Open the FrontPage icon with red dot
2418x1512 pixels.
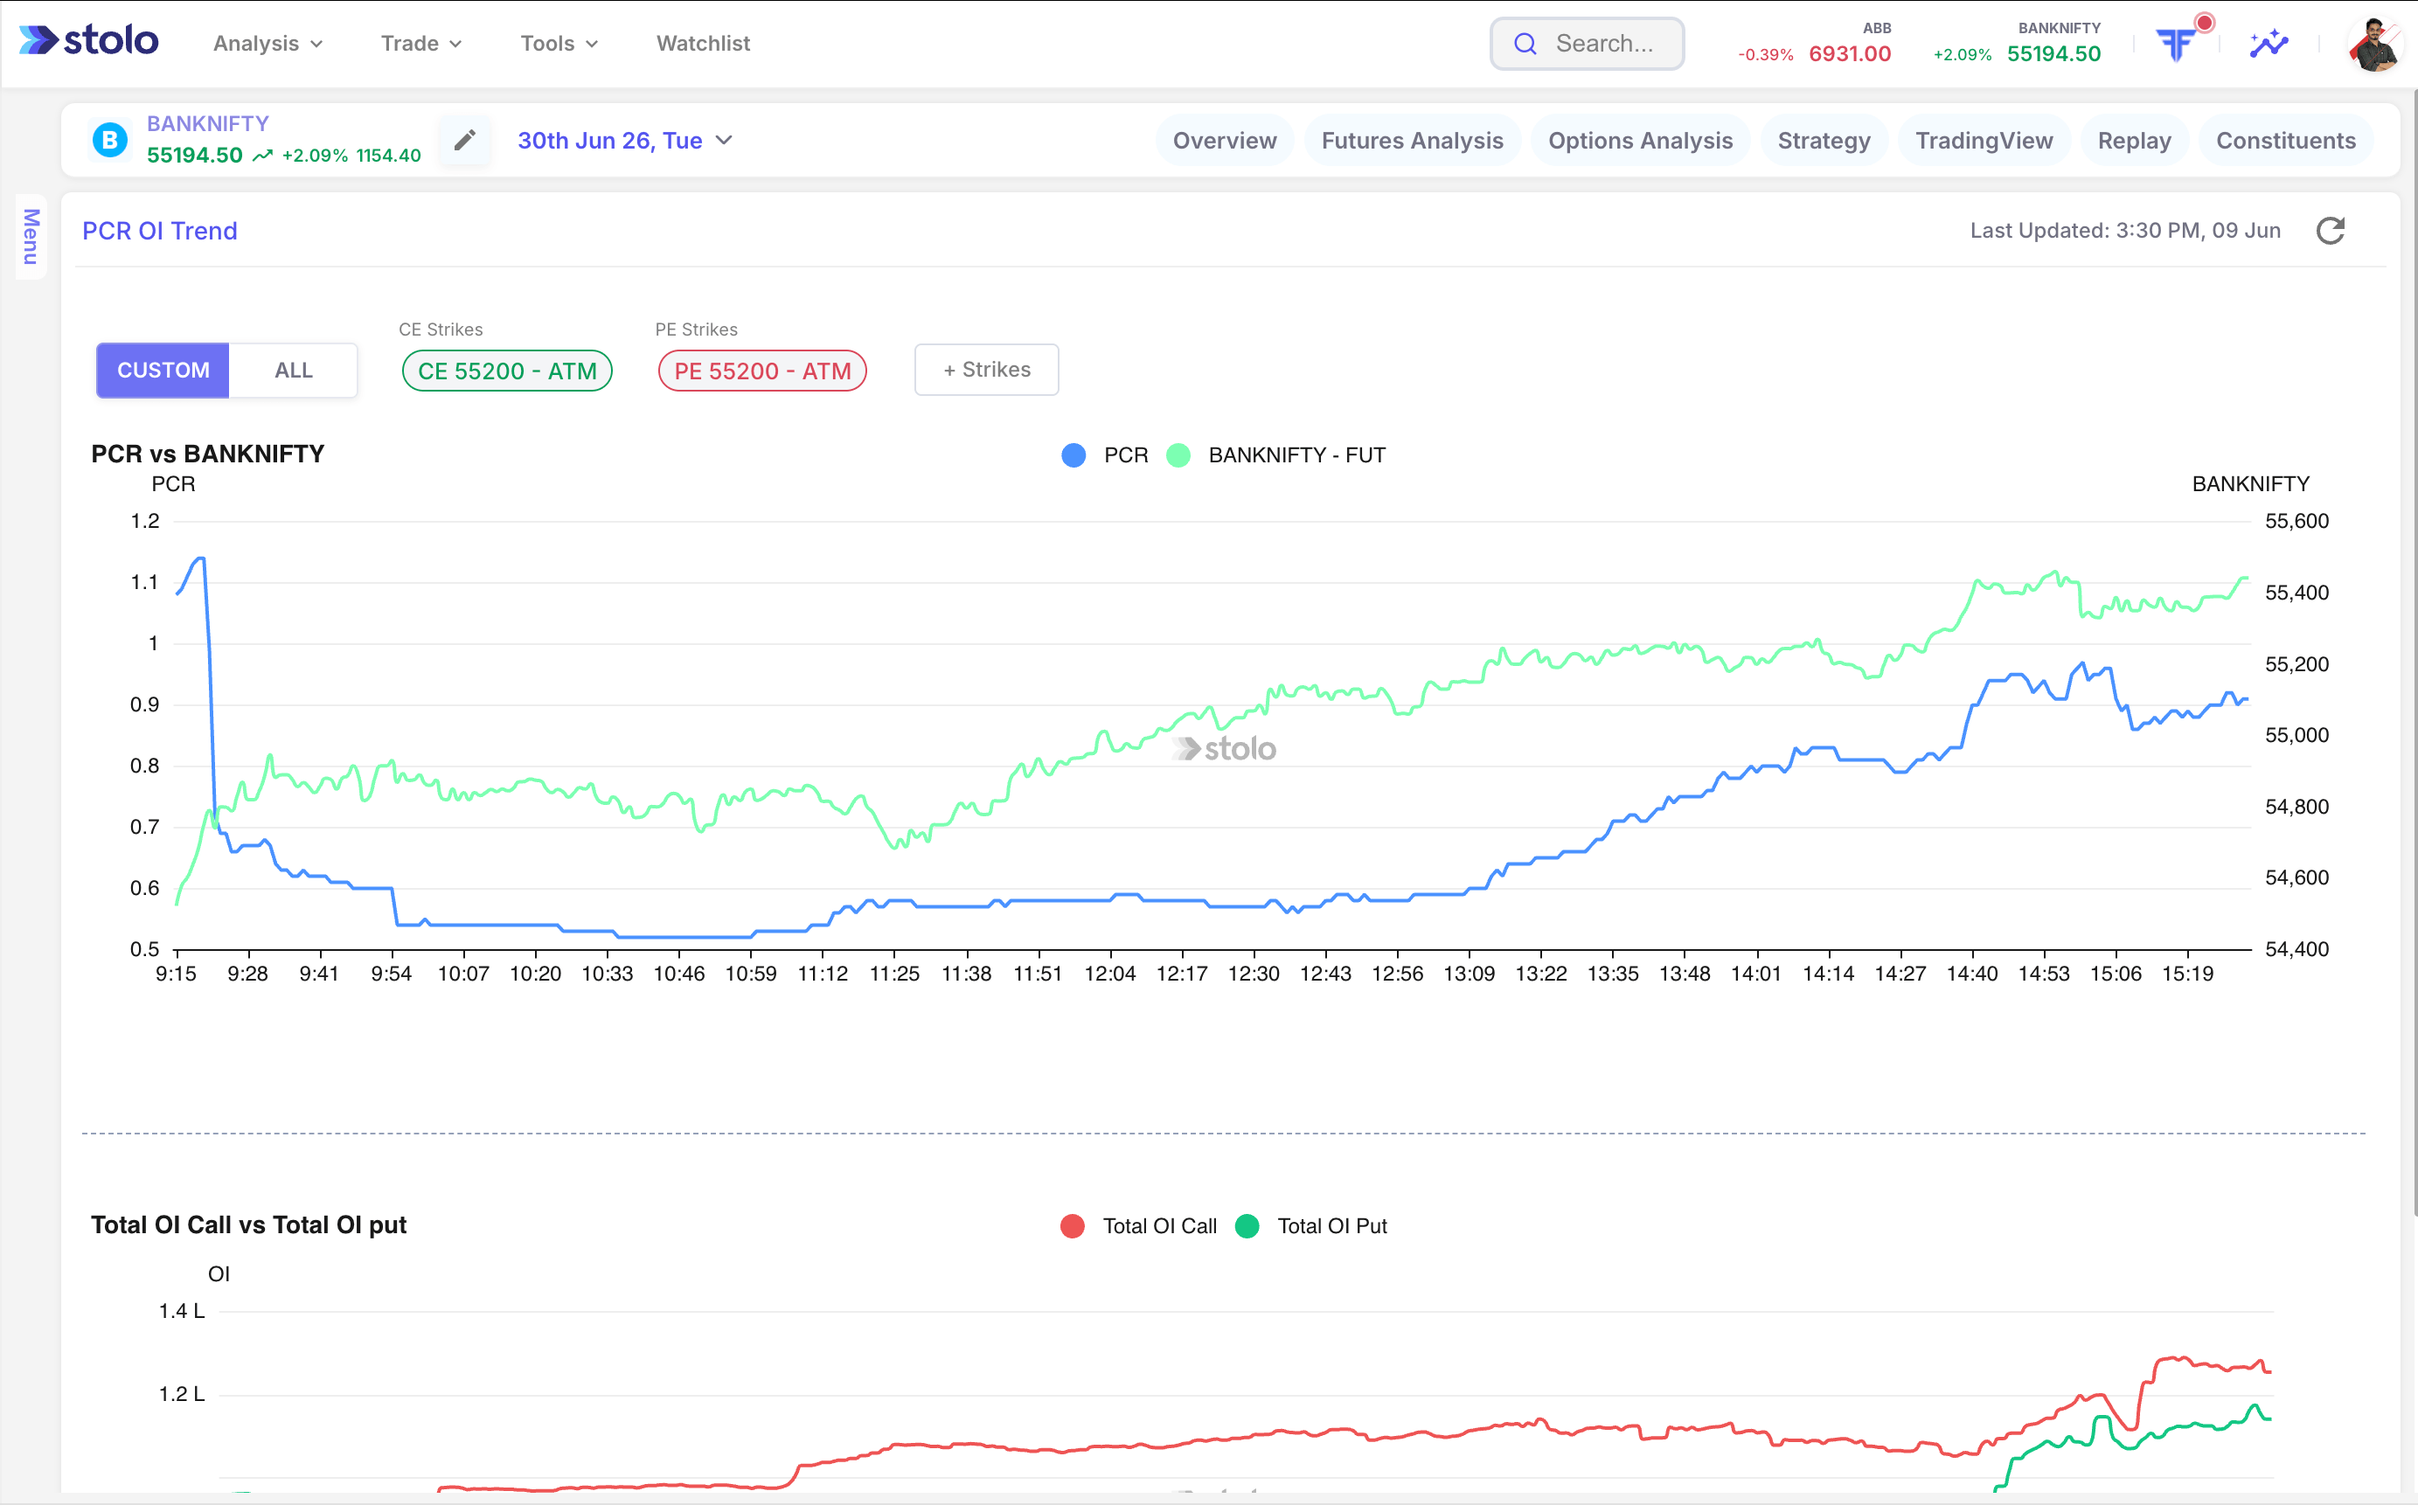2176,44
